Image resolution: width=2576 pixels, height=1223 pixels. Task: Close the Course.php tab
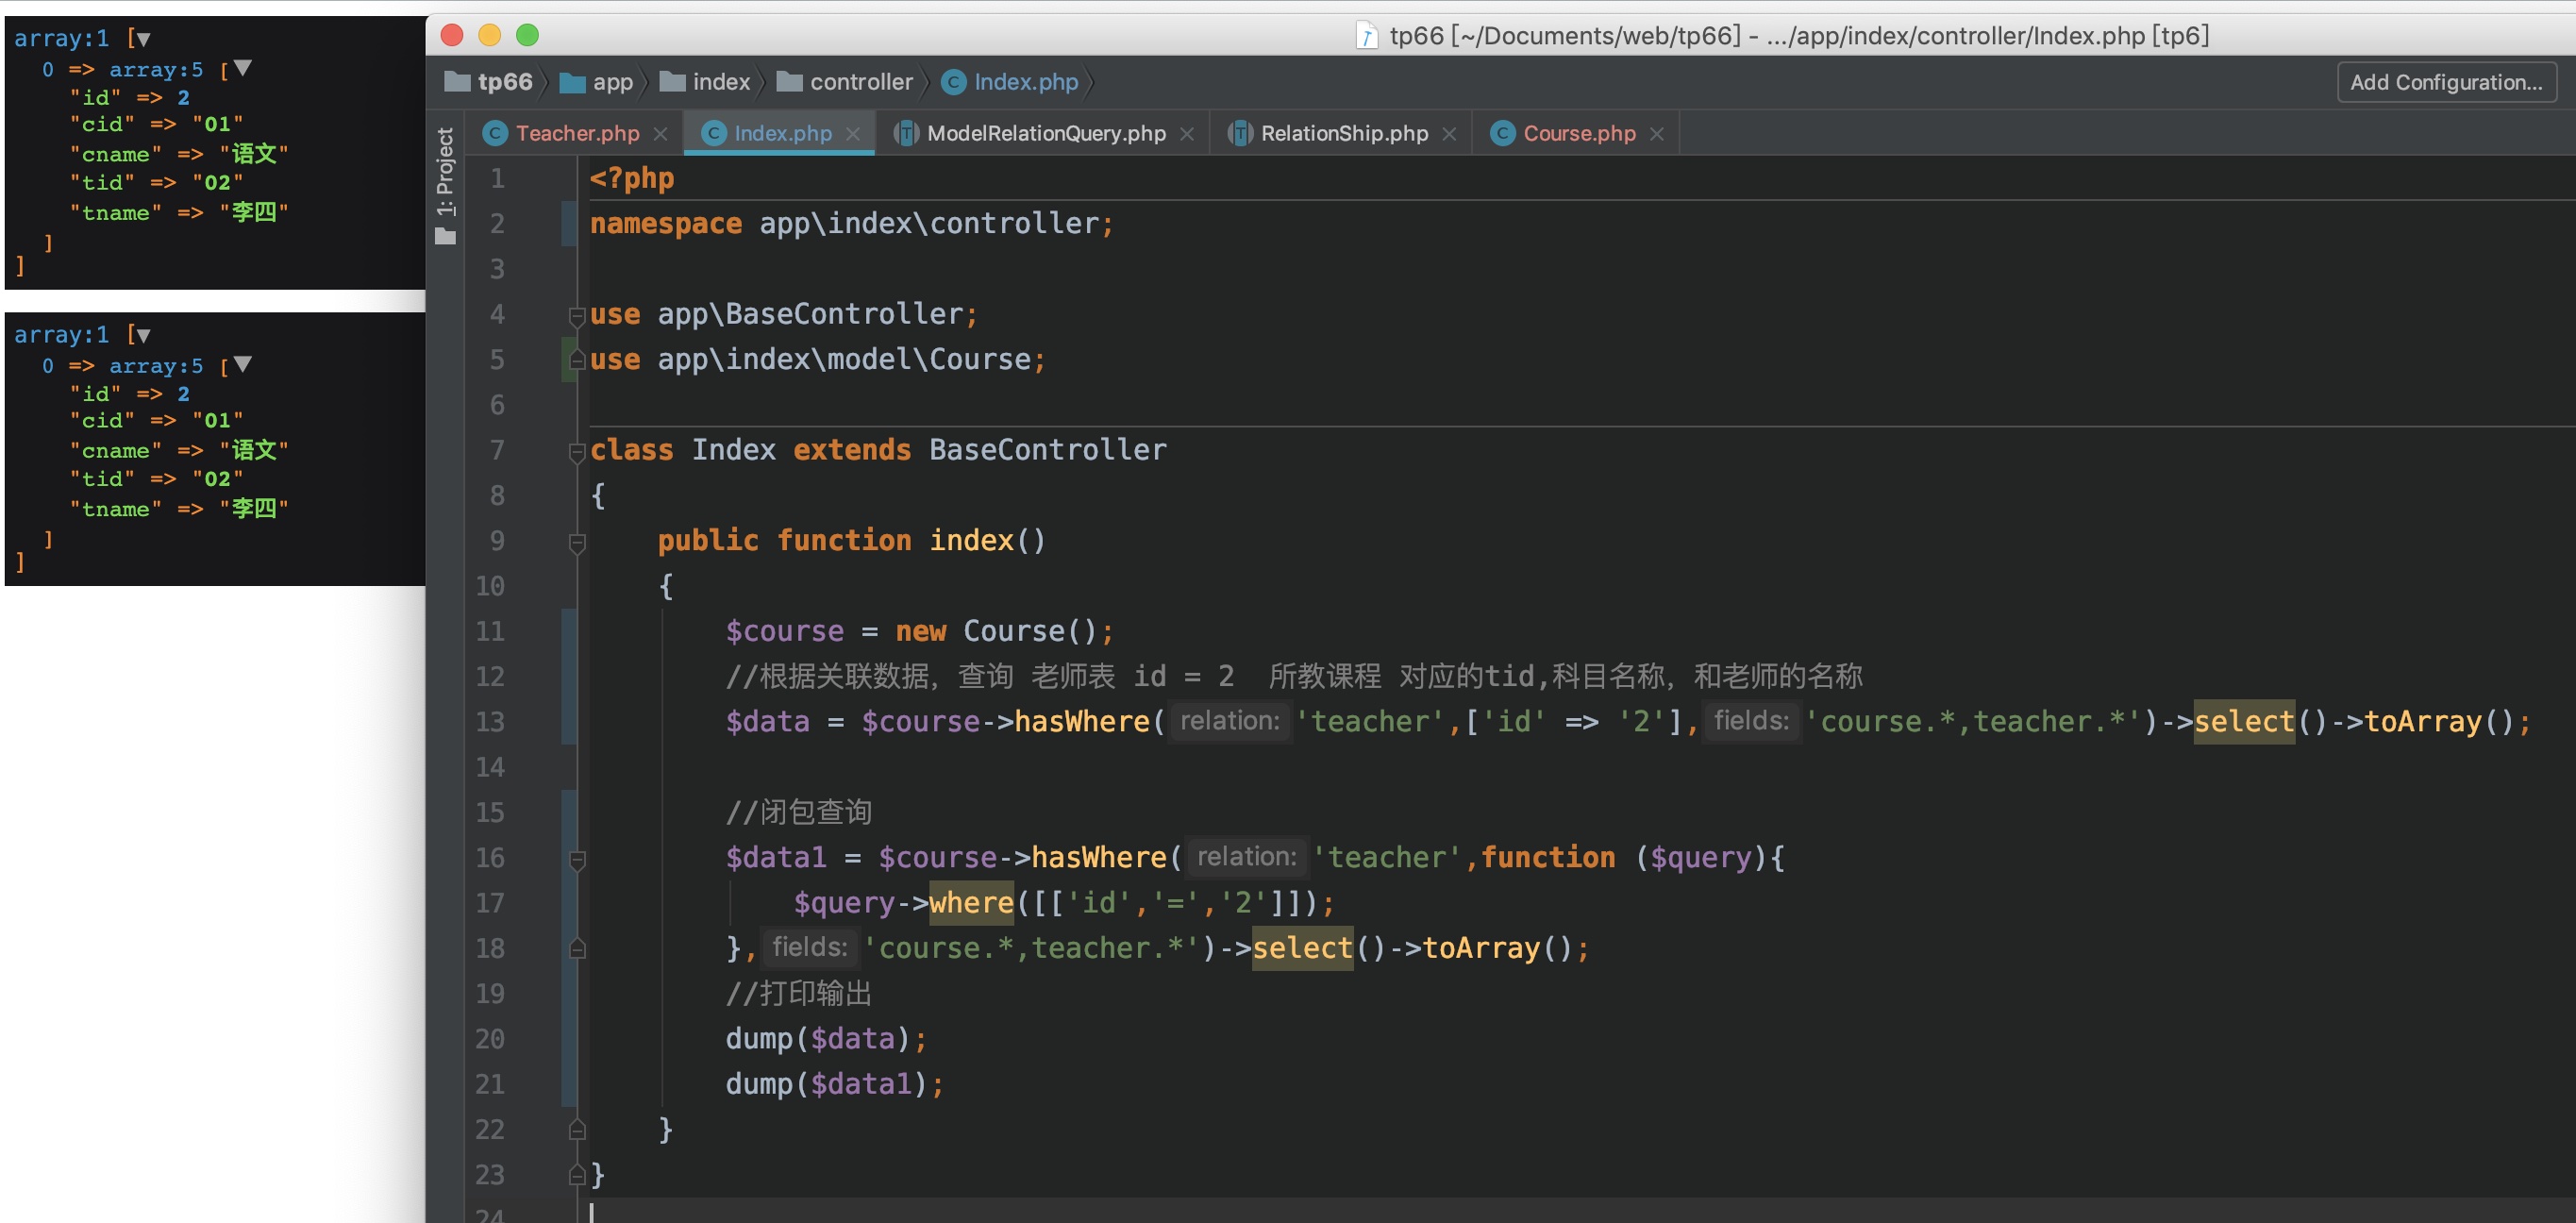point(1657,134)
